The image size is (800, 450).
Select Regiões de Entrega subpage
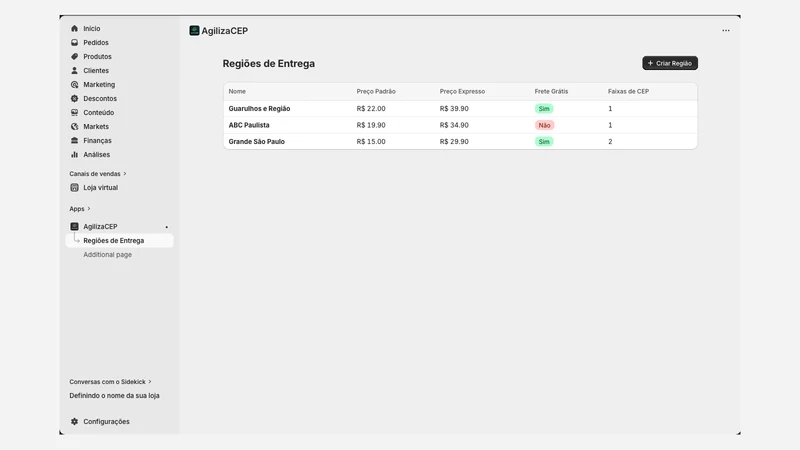[119, 240]
